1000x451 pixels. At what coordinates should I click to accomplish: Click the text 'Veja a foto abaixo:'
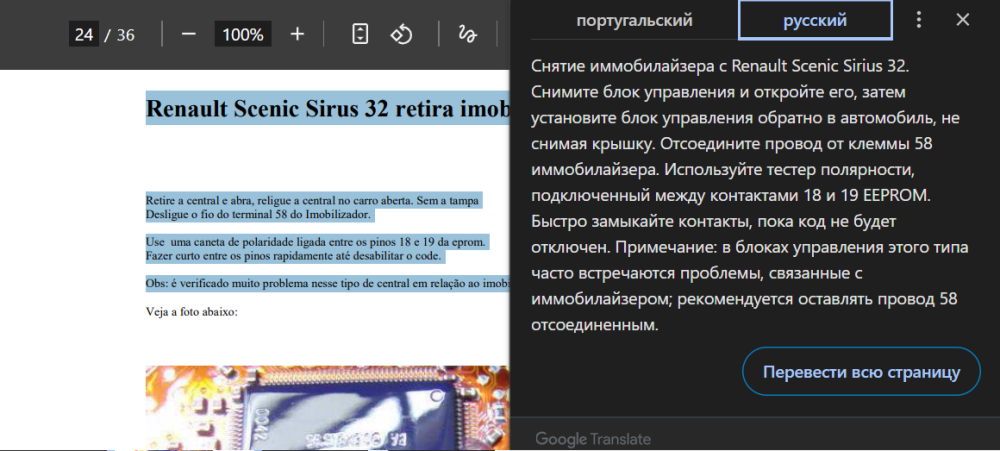pos(192,313)
